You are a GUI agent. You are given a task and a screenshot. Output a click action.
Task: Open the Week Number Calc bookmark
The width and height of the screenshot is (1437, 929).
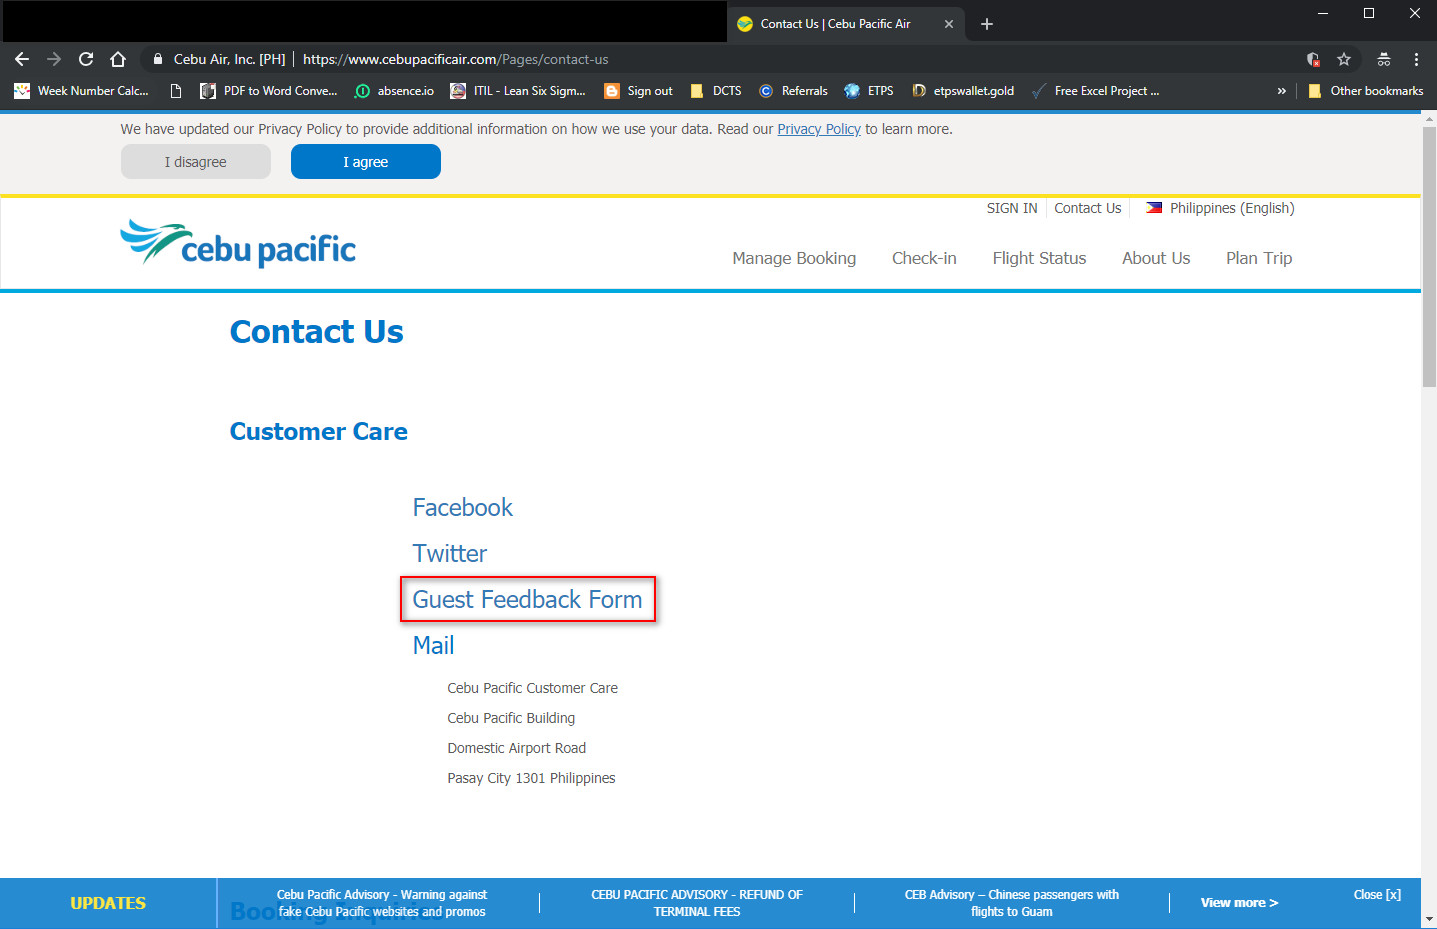(x=82, y=91)
